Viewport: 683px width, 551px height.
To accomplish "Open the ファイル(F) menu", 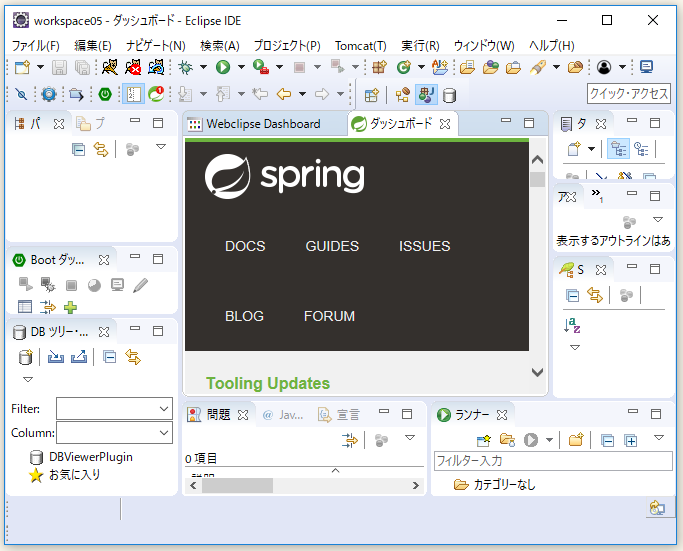I will (35, 45).
